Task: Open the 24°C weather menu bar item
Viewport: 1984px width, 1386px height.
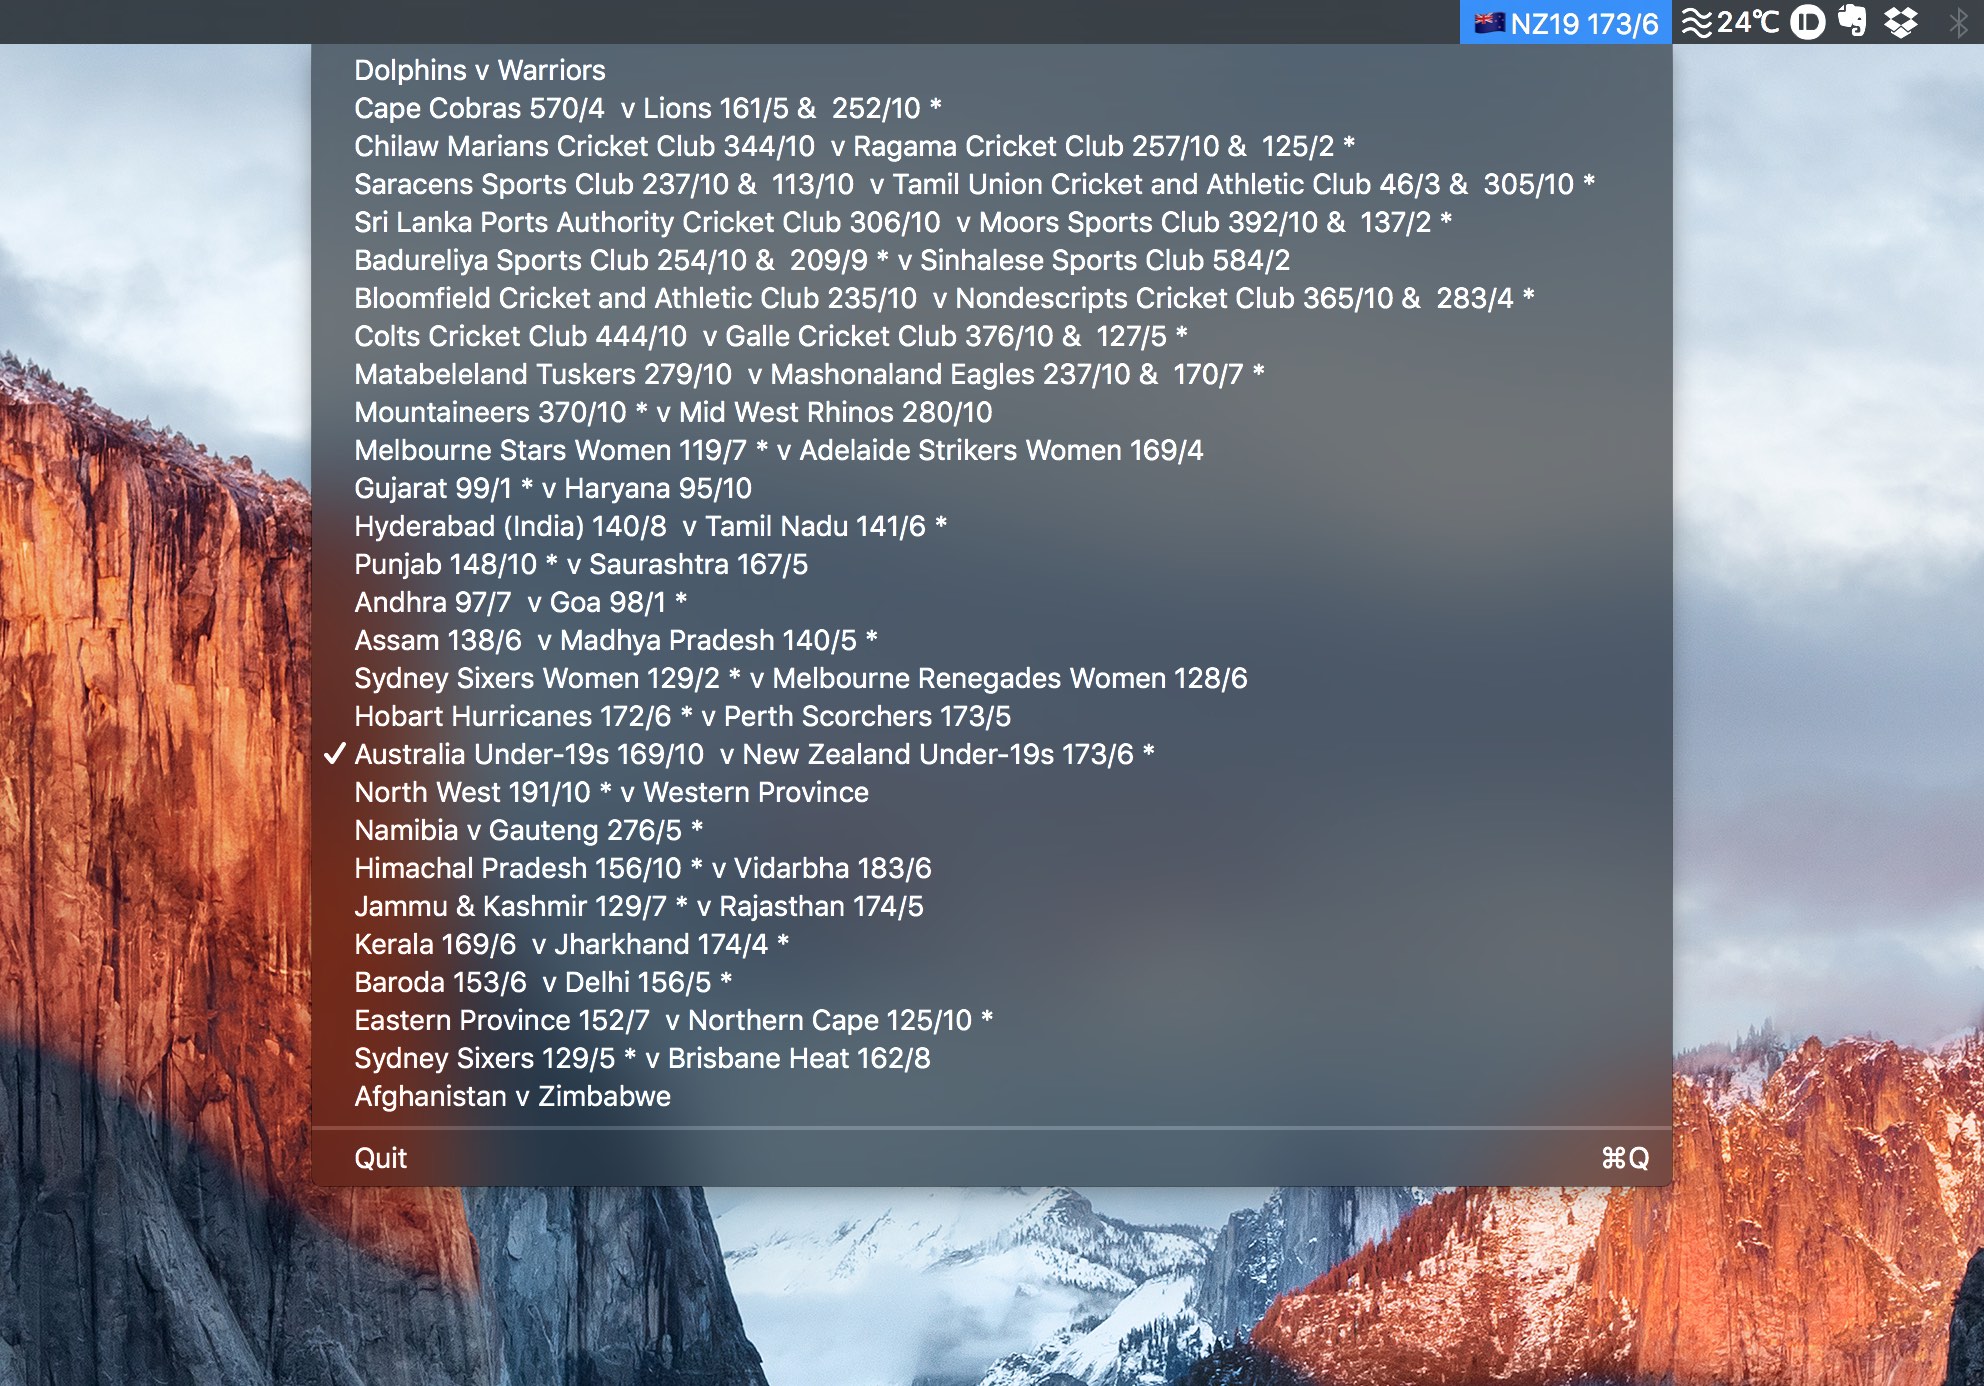Action: (x=1731, y=22)
